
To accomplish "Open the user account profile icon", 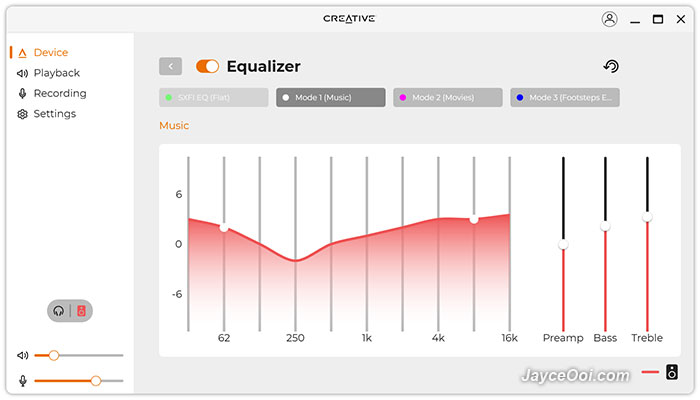I will (609, 19).
